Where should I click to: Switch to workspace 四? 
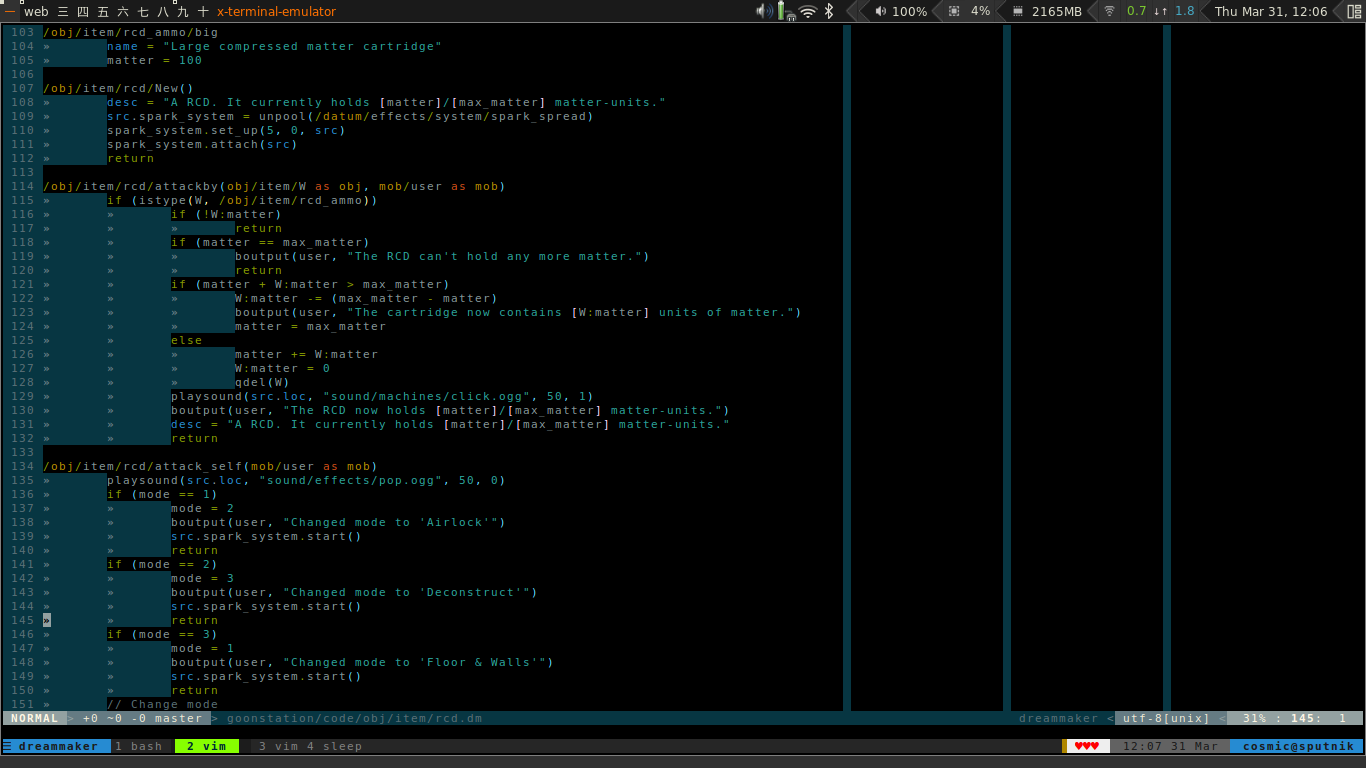[83, 11]
